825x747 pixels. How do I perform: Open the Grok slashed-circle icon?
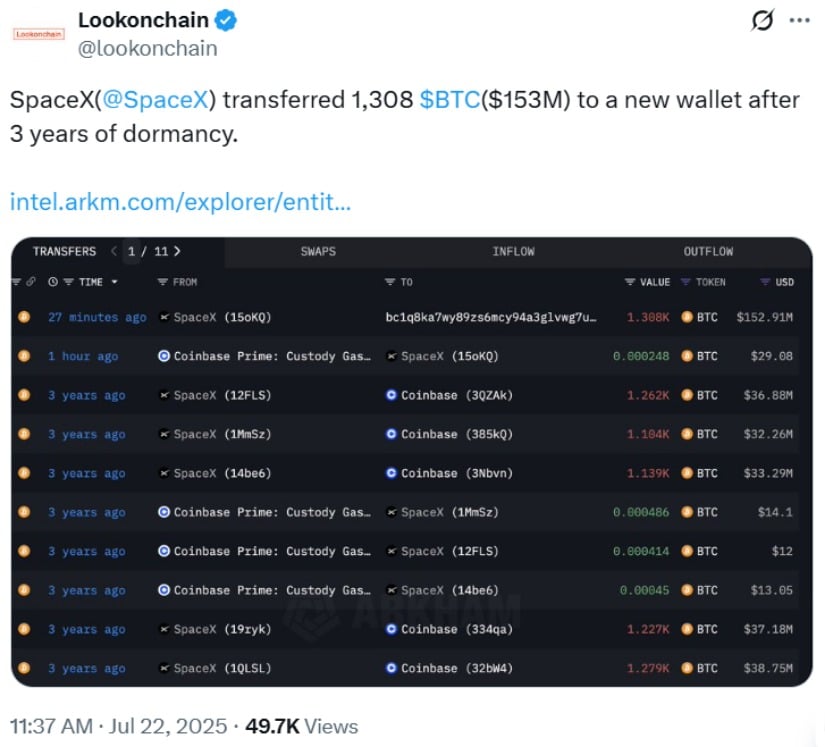(762, 21)
